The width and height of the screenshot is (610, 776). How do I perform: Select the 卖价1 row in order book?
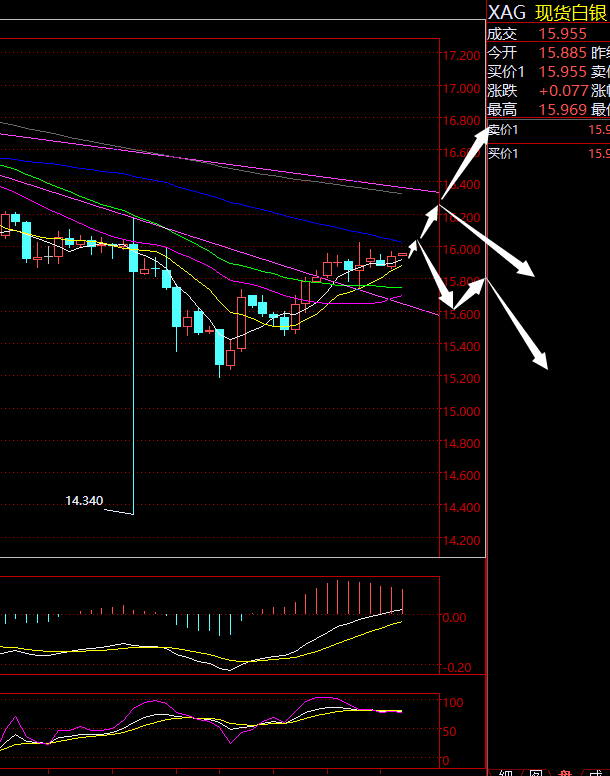pos(549,131)
